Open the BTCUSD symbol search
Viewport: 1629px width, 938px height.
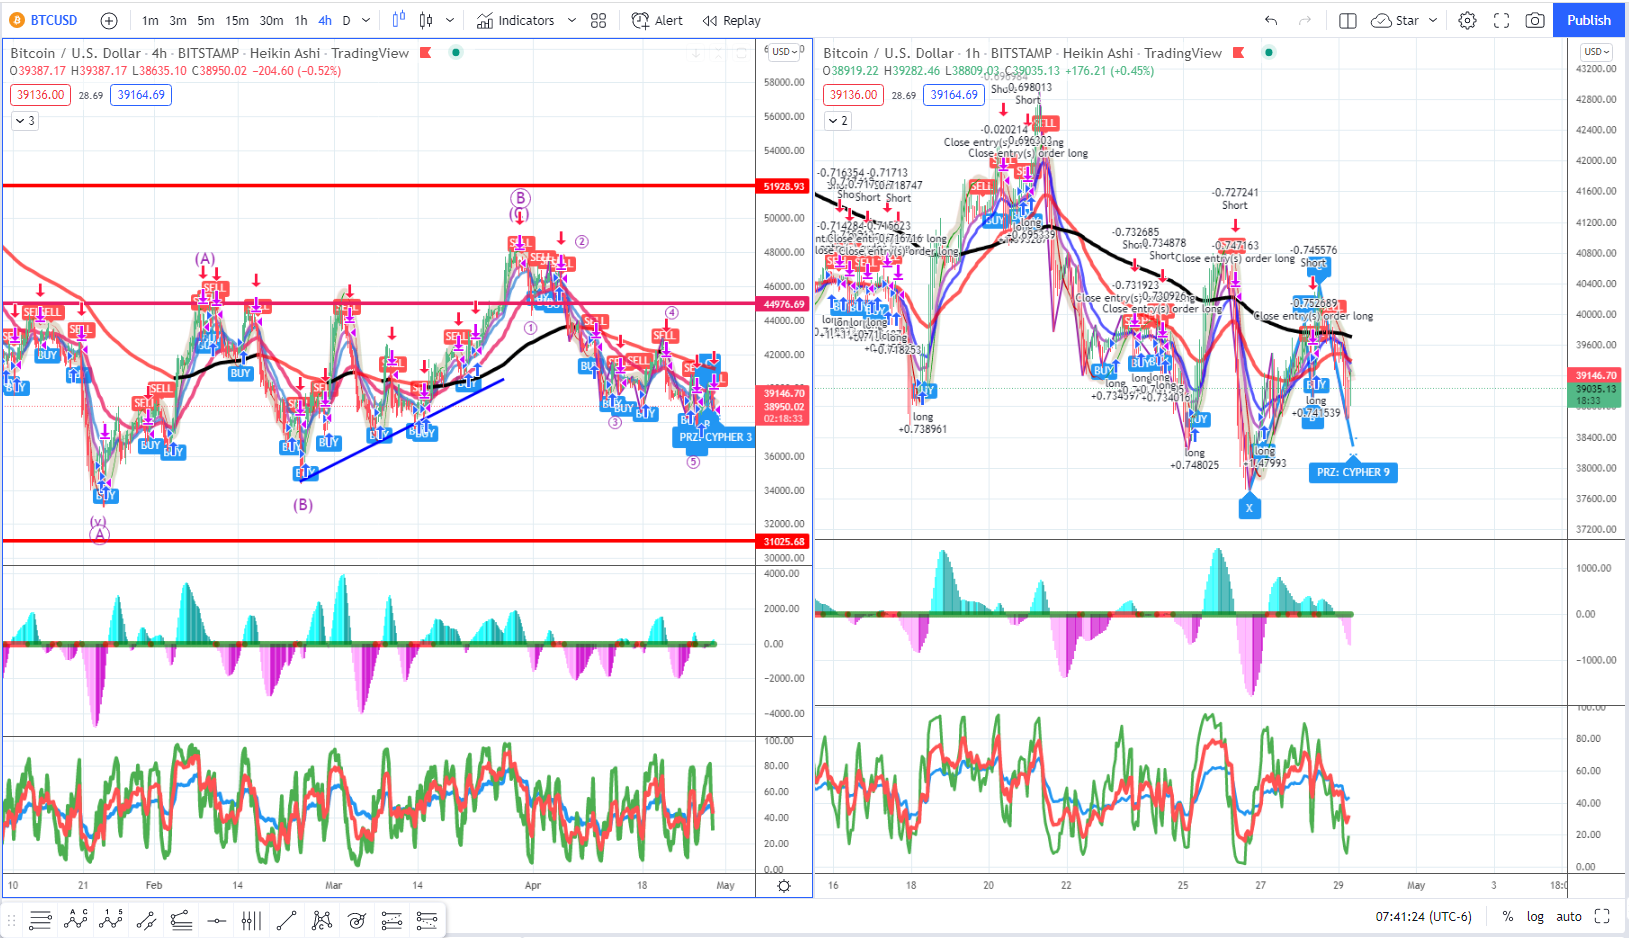pos(42,20)
